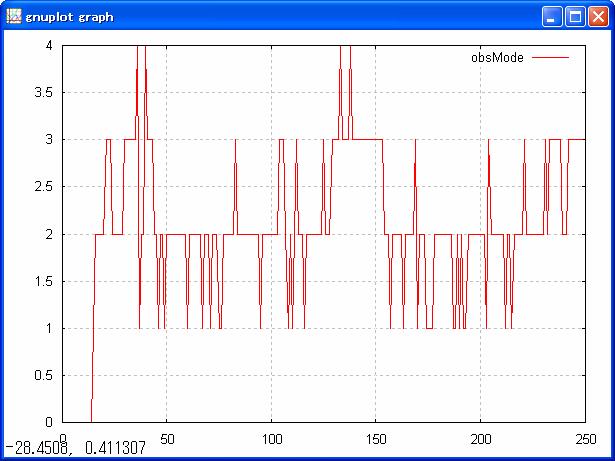The height and width of the screenshot is (461, 615).
Task: Toggle the obsMode legend label
Action: [497, 58]
